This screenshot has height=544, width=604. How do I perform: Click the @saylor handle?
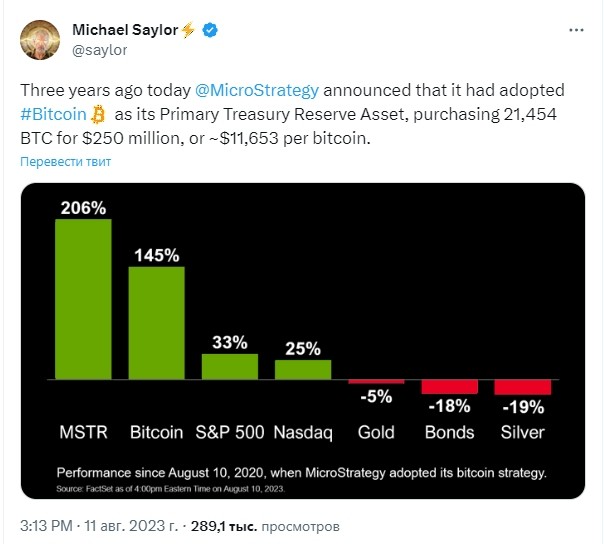pyautogui.click(x=99, y=50)
